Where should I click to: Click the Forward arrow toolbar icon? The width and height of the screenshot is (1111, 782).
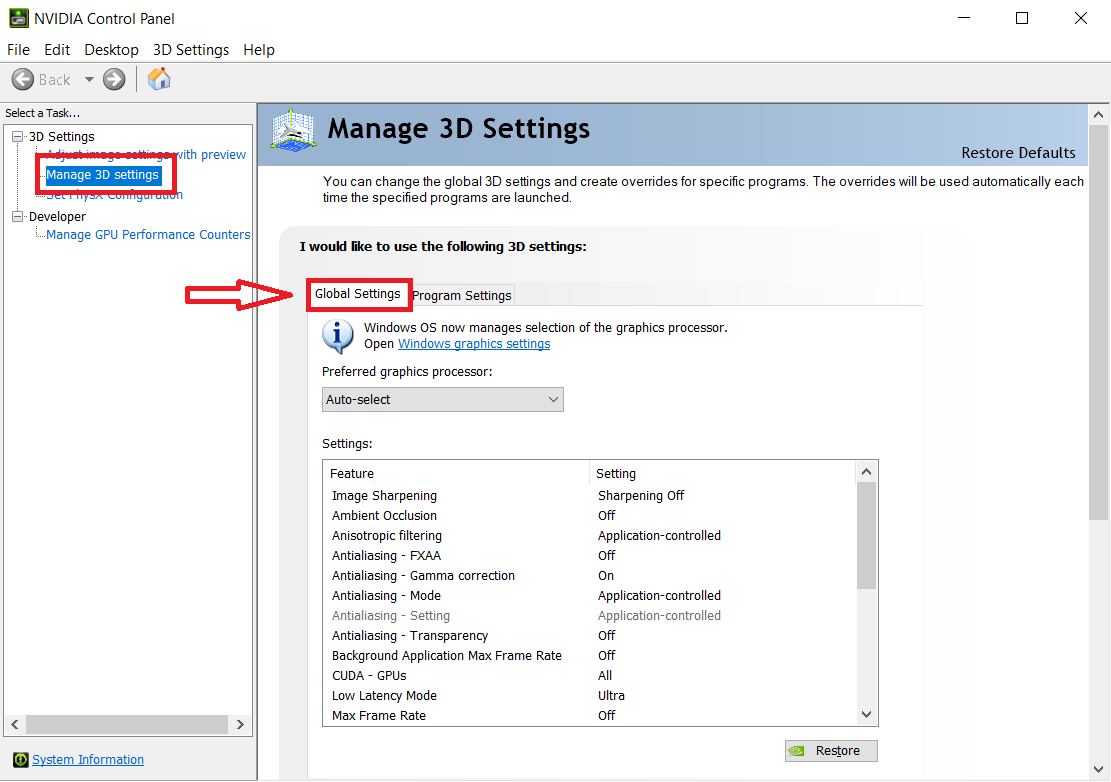point(114,80)
